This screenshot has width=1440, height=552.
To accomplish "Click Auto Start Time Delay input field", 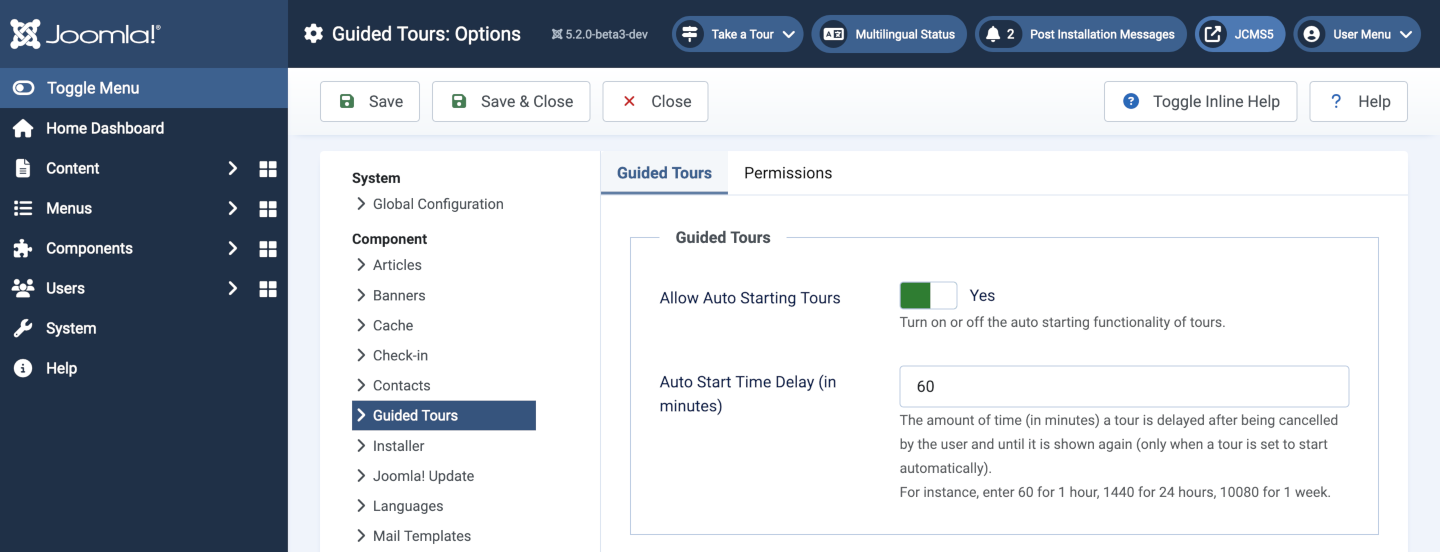I will [x=1124, y=386].
